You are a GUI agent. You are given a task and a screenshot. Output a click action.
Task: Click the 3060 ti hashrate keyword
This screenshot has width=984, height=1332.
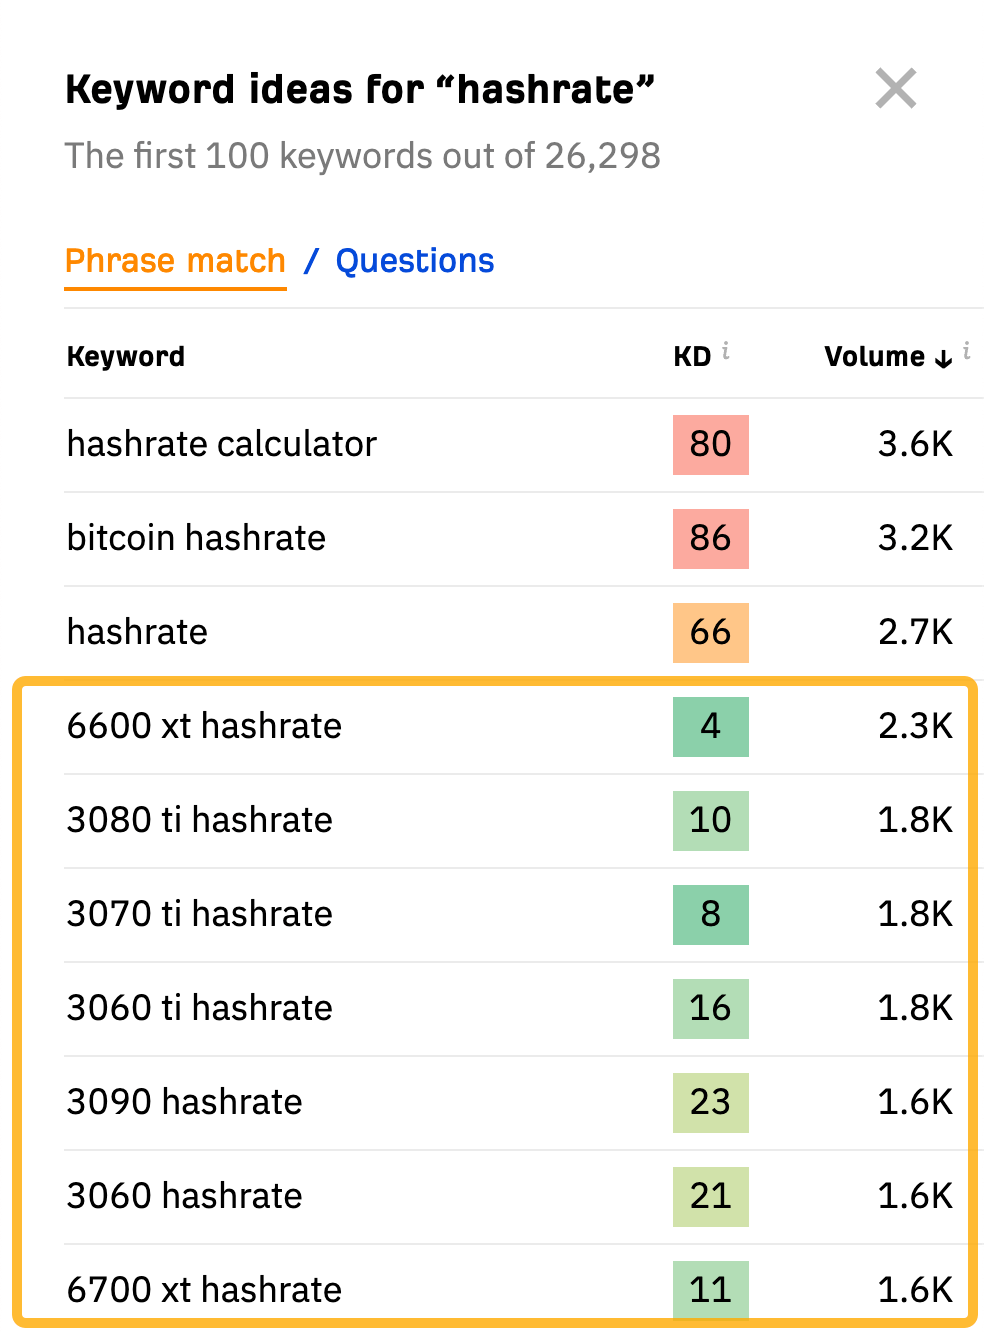[x=199, y=1009]
